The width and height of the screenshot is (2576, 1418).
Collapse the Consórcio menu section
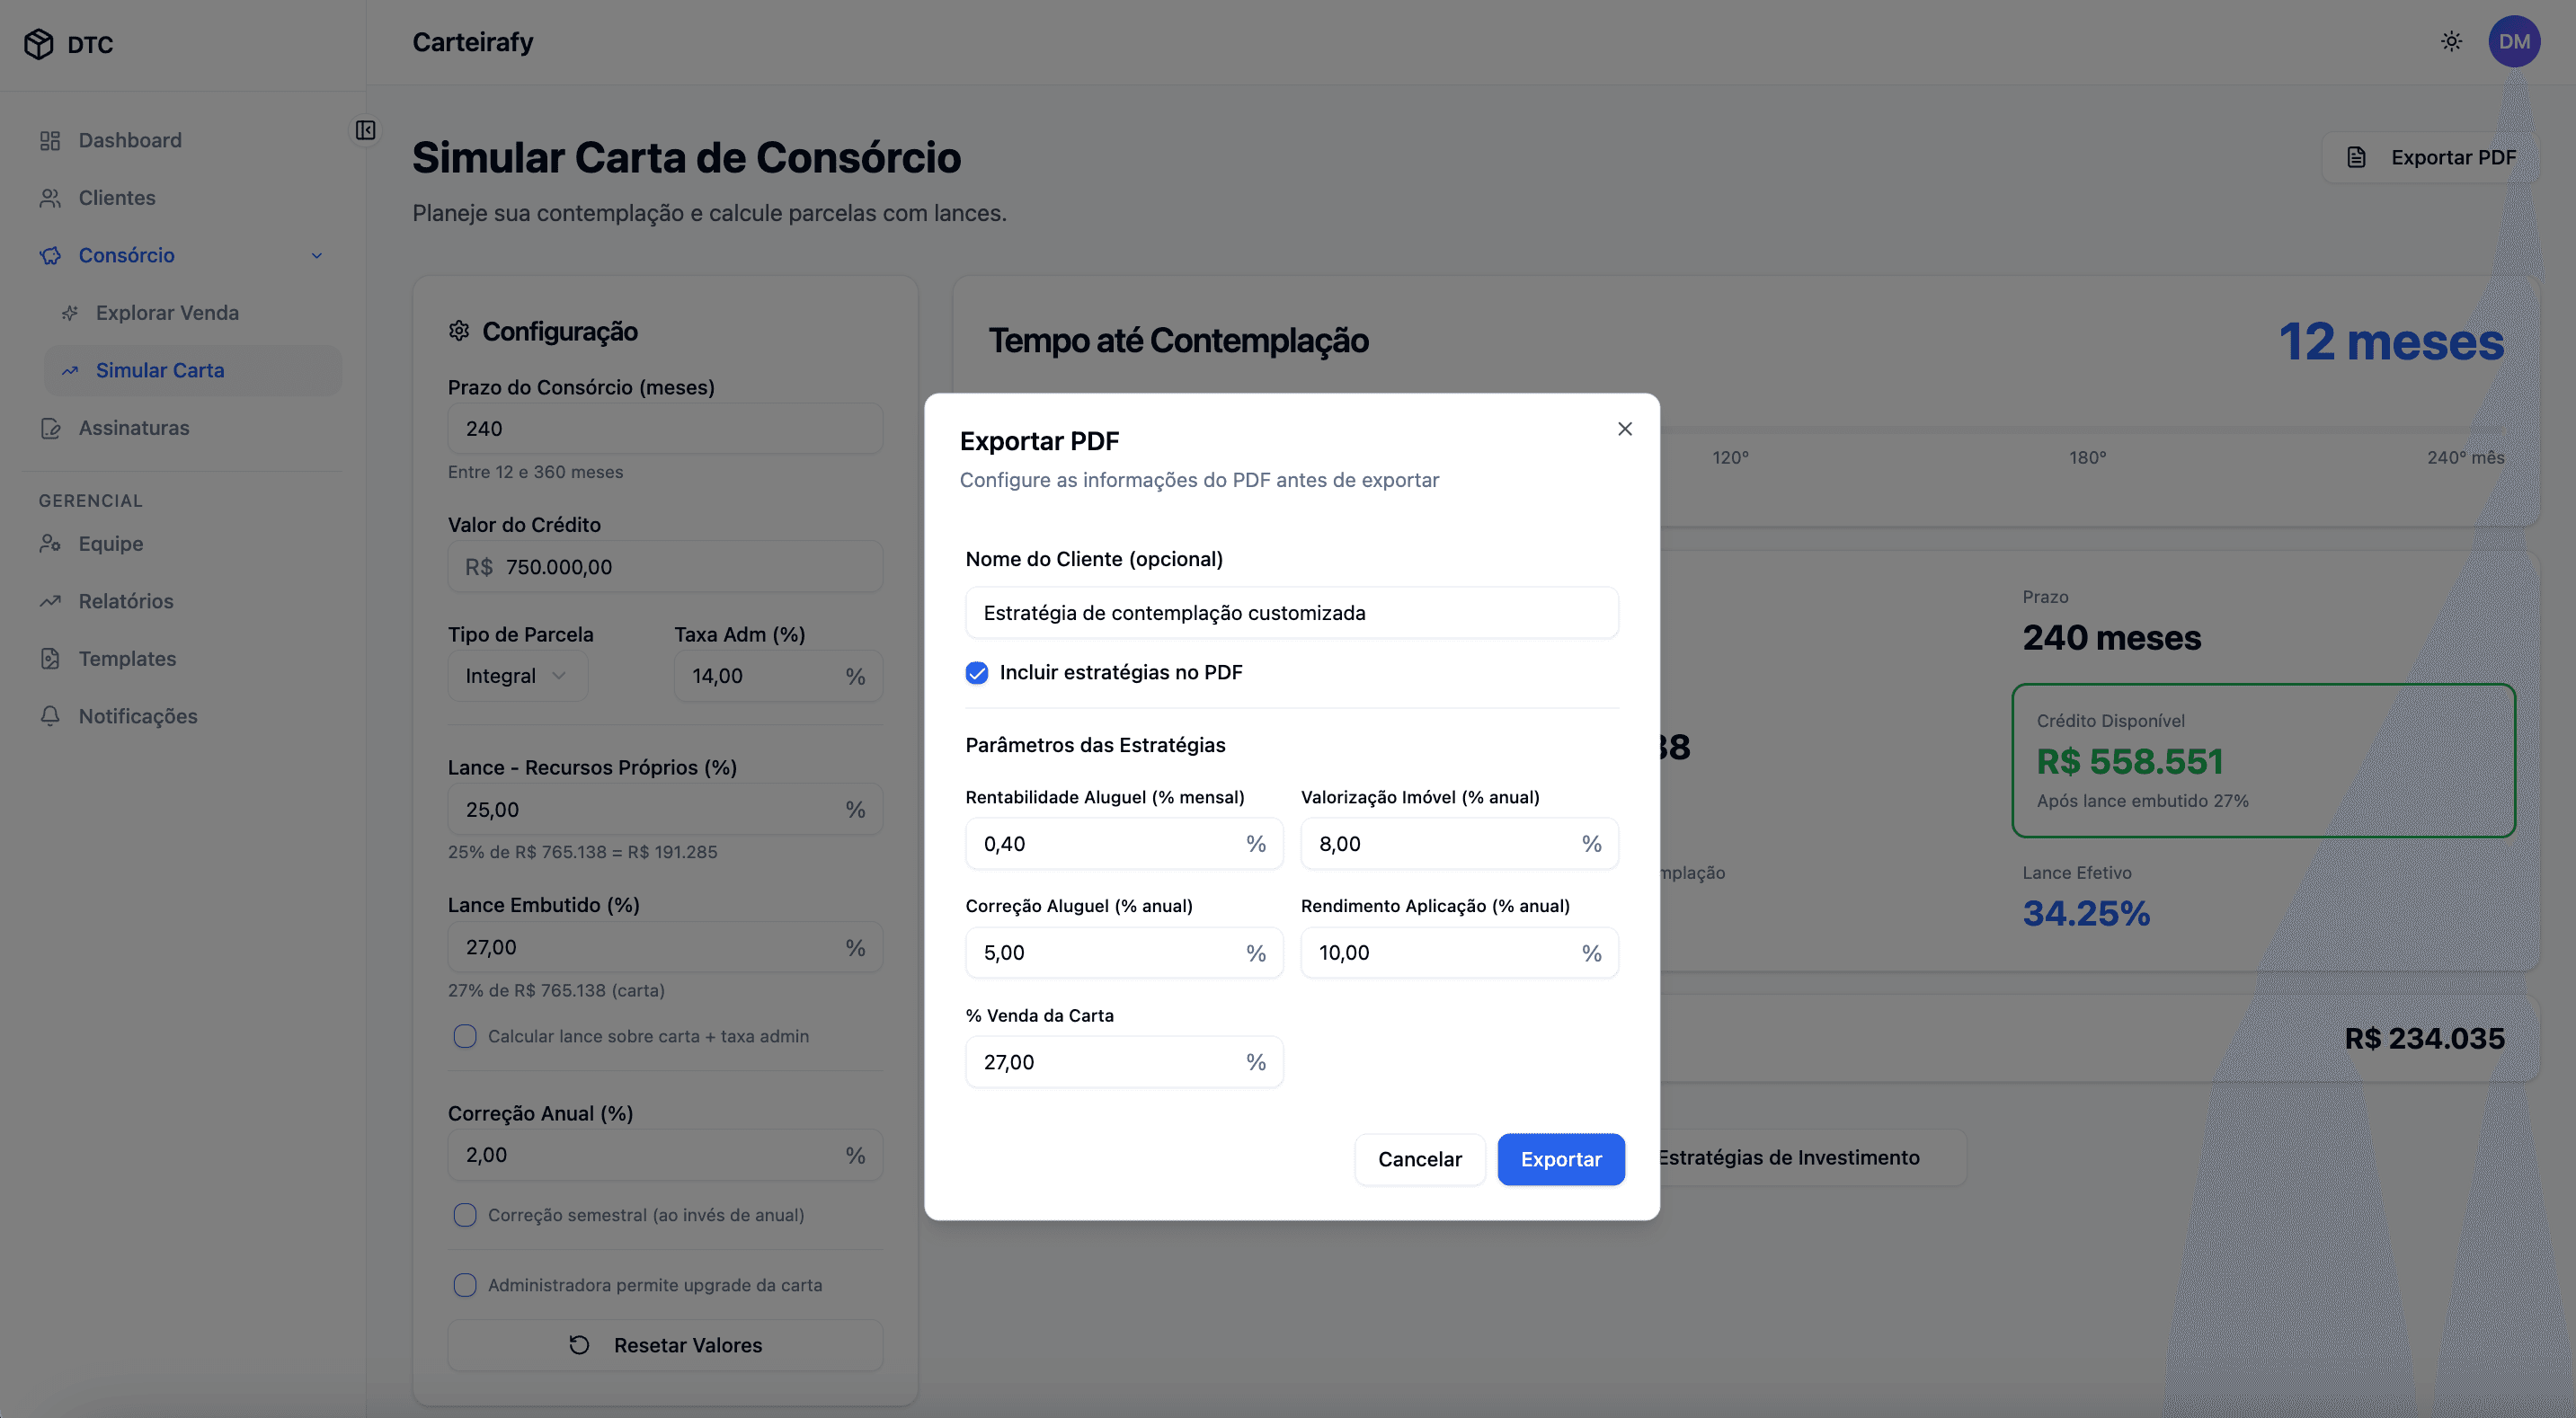pyautogui.click(x=317, y=255)
